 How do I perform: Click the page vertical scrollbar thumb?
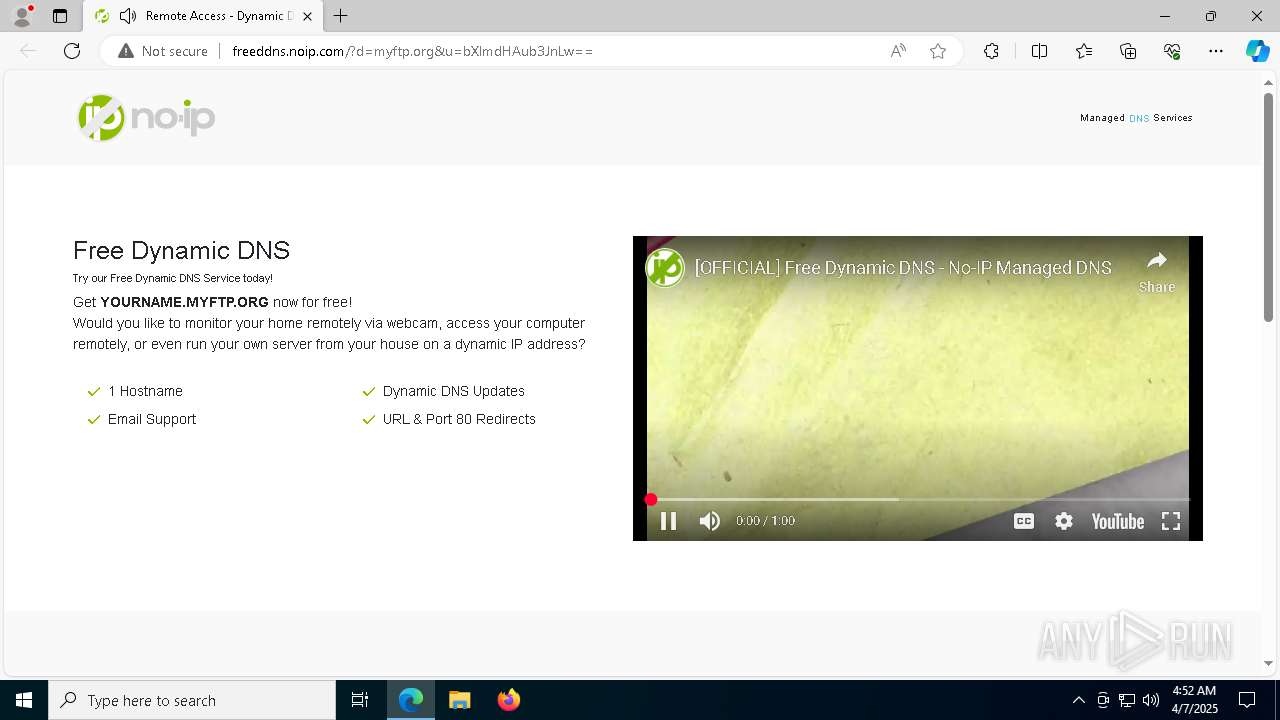(1268, 207)
